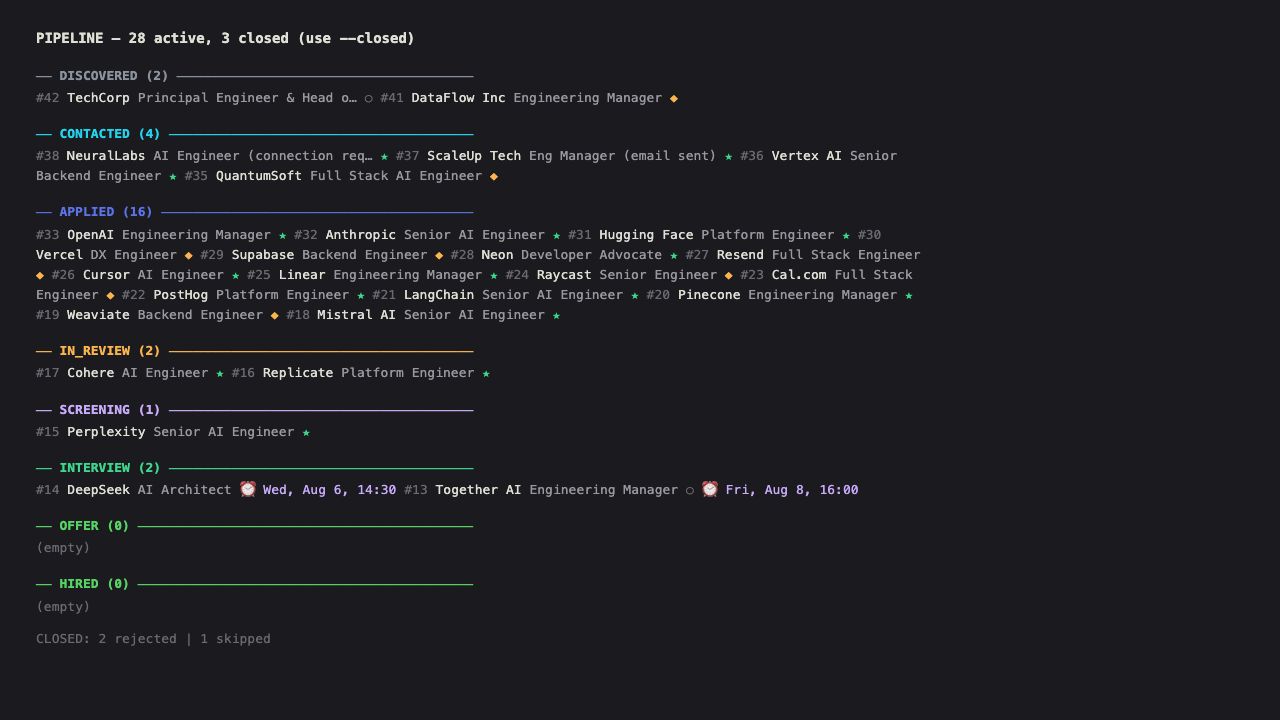This screenshot has width=1280, height=720.
Task: Select the DeepSeek company name
Action: (x=98, y=490)
